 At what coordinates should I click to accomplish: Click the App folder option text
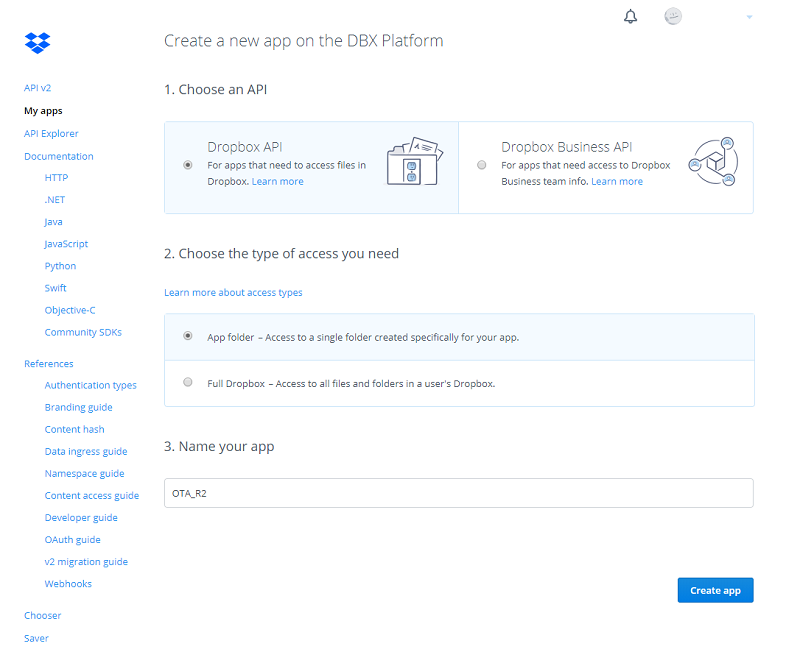(x=363, y=337)
